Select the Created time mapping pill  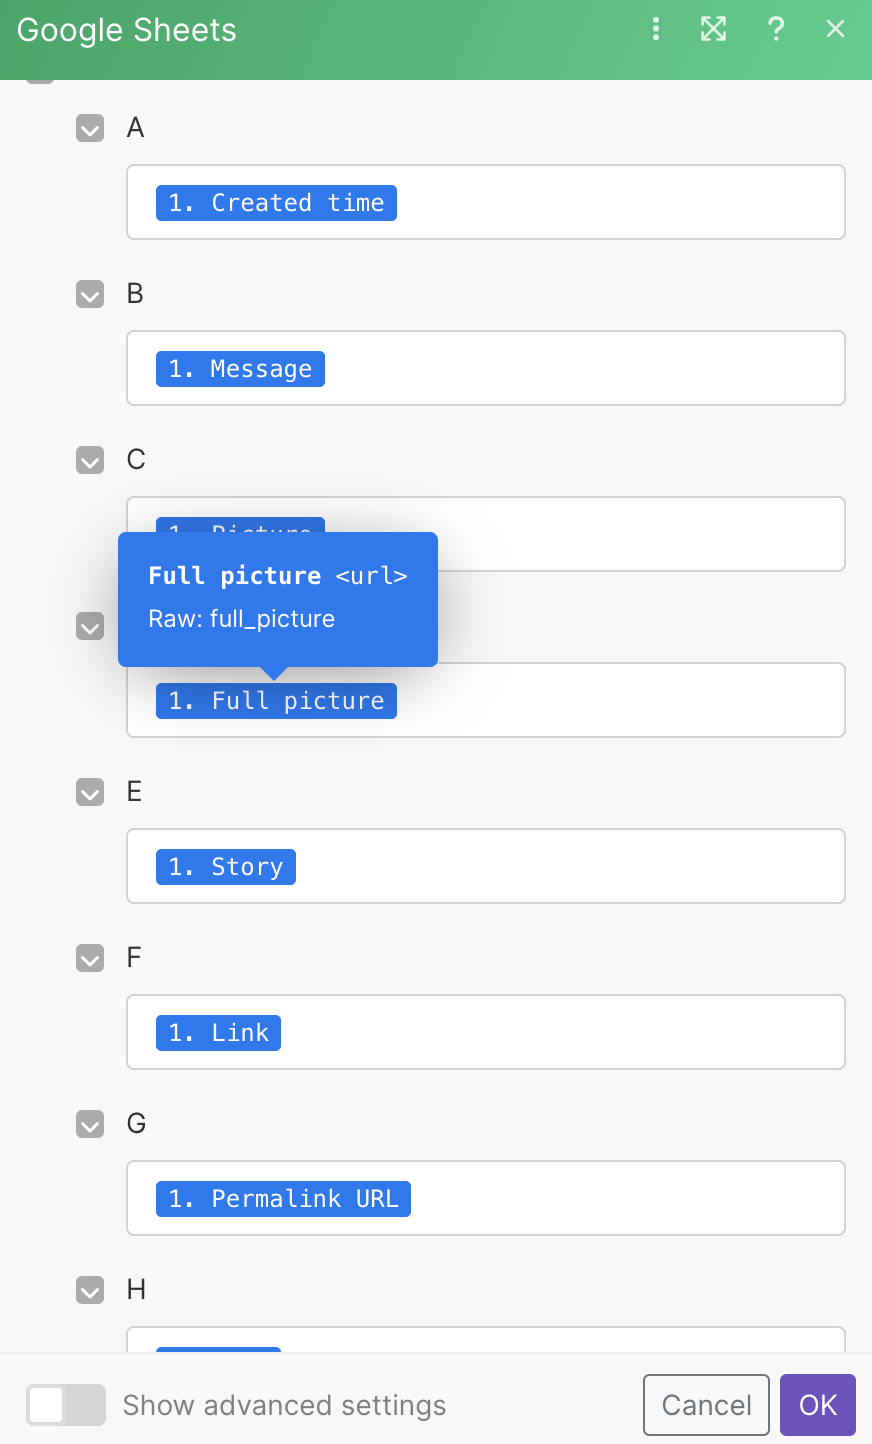pyautogui.click(x=276, y=203)
